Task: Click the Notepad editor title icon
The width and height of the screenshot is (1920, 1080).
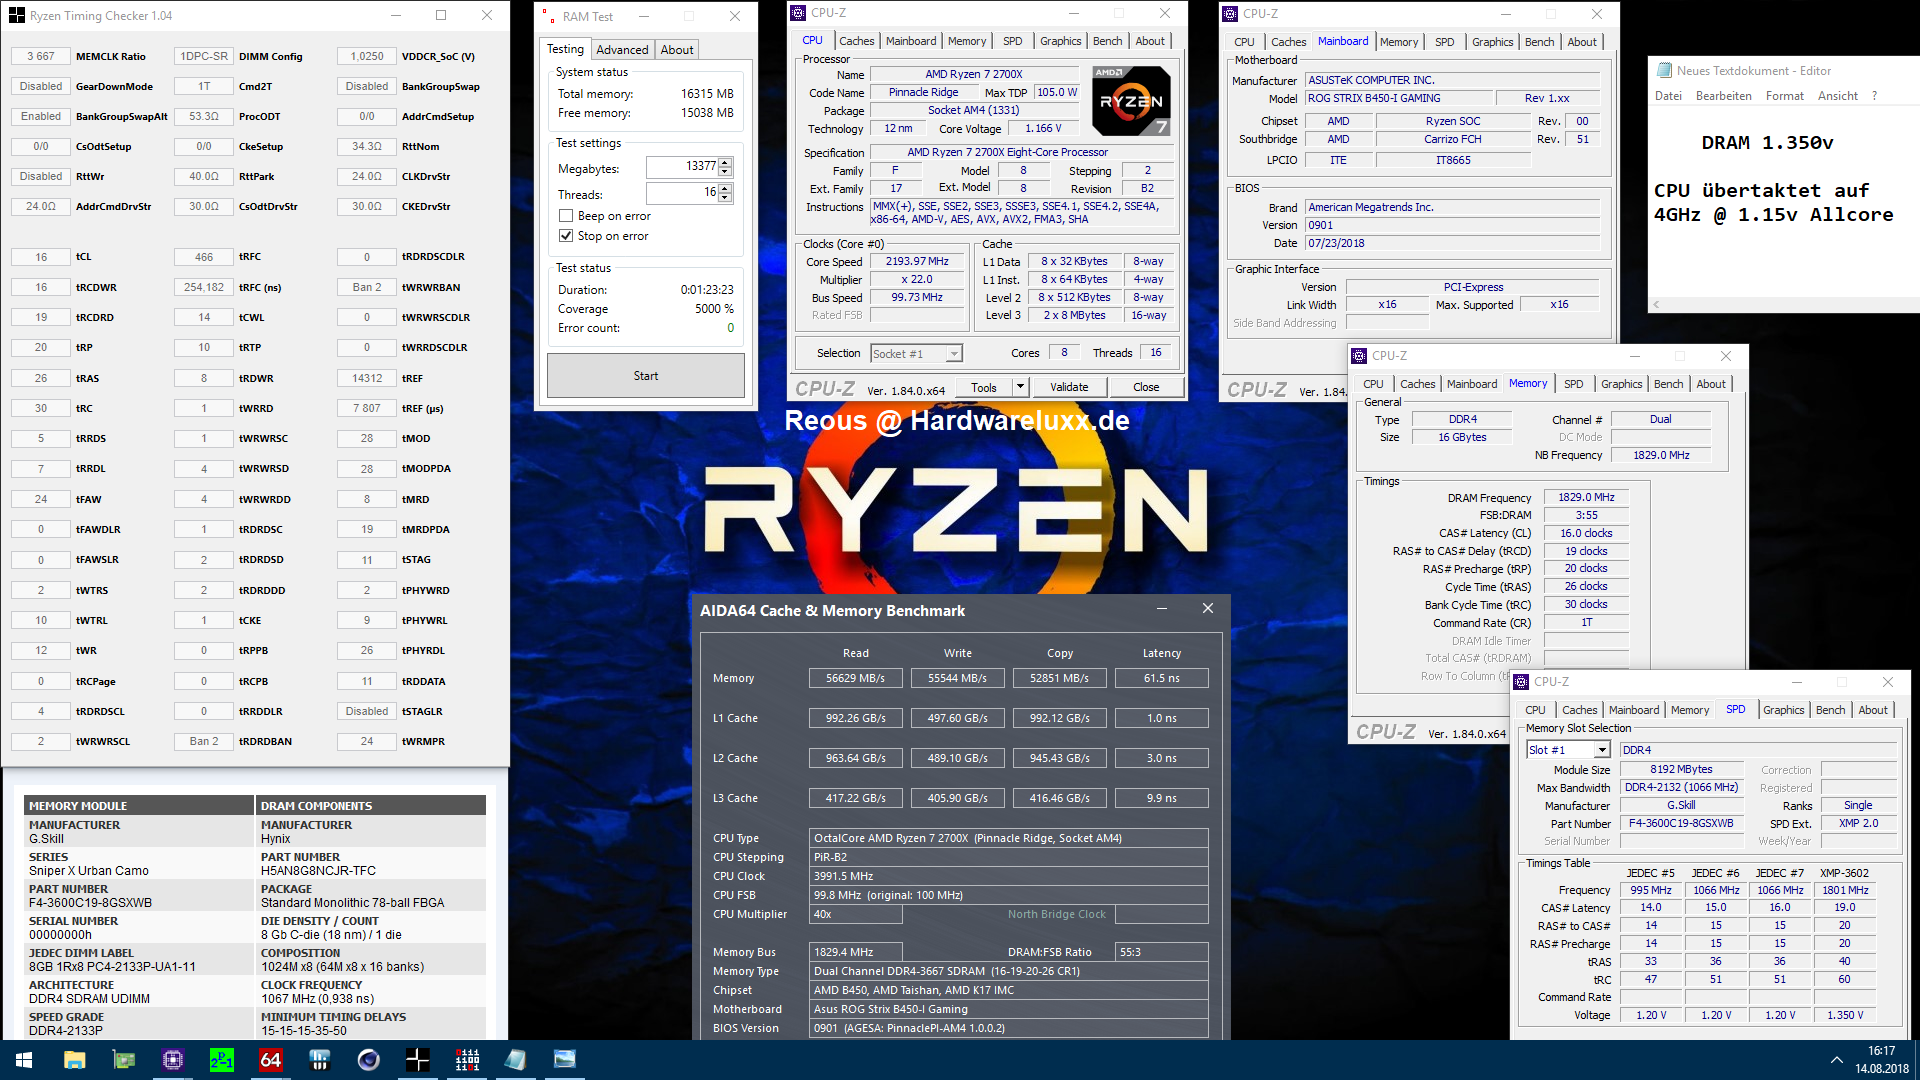Action: [1665, 71]
